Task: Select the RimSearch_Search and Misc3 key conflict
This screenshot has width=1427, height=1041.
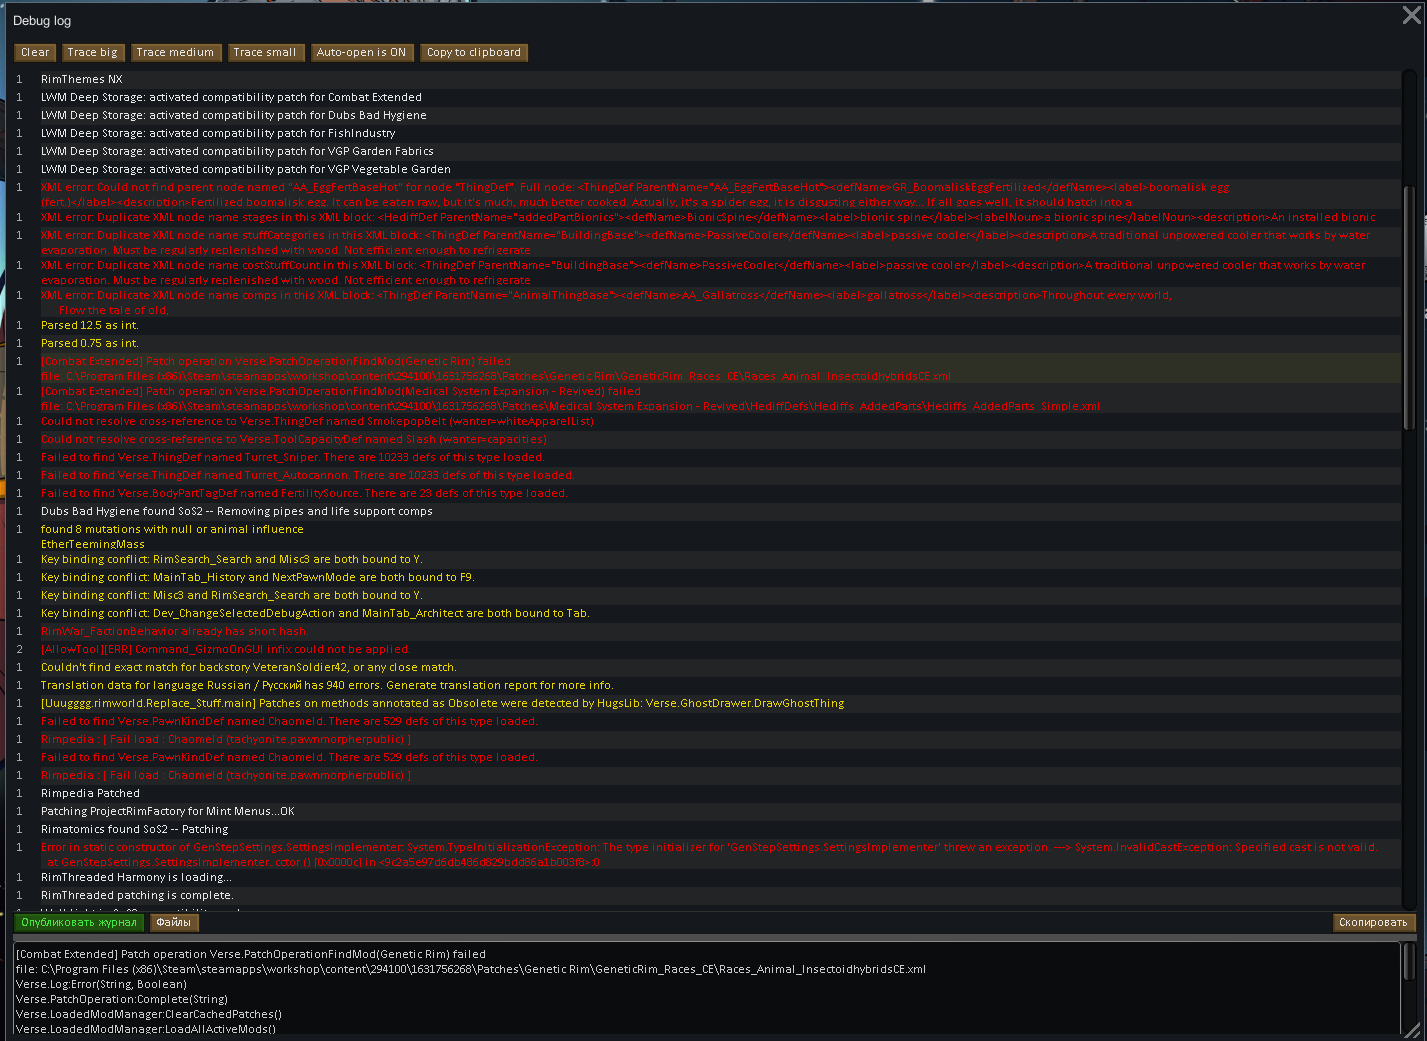Action: (x=707, y=560)
